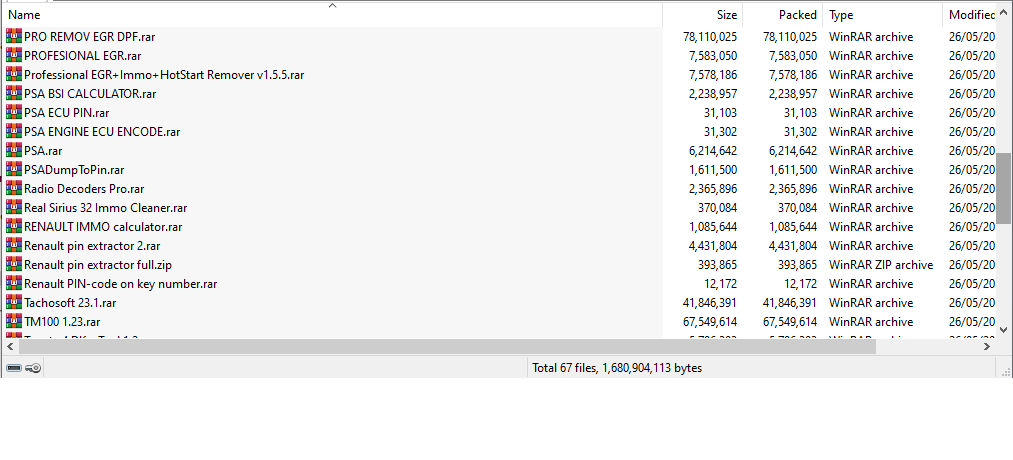Select the TM100 1.23.rar file name
This screenshot has width=1013, height=460.
pos(62,322)
